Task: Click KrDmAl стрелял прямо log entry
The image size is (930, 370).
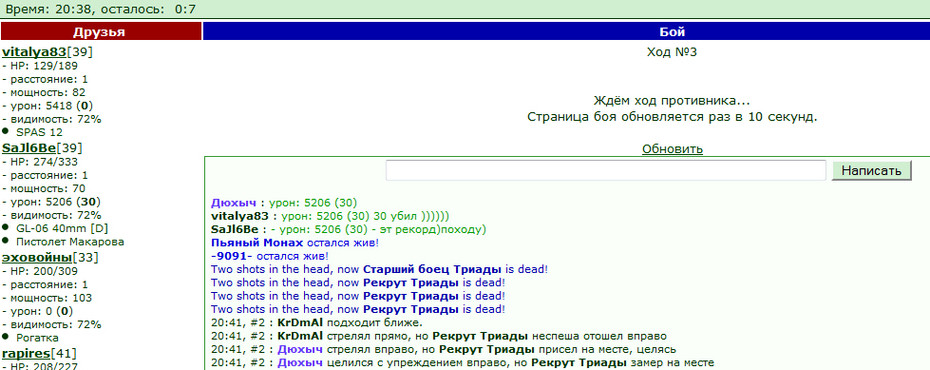Action: point(439,336)
